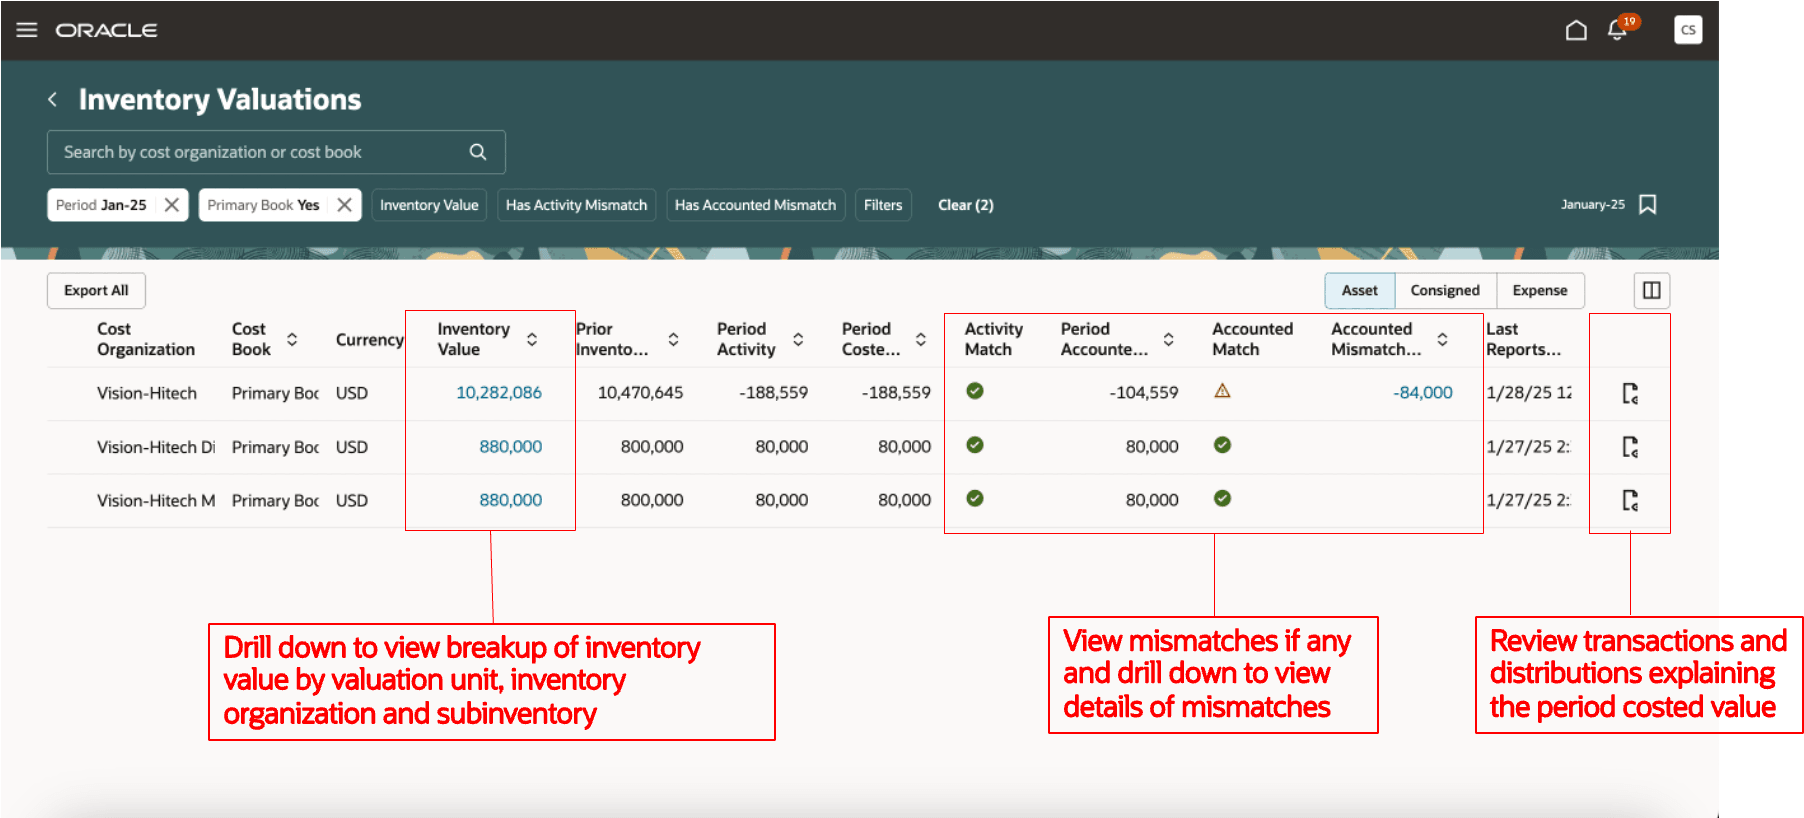Toggle the Has Accounted Mismatch filter
Image resolution: width=1804 pixels, height=818 pixels.
coord(755,205)
